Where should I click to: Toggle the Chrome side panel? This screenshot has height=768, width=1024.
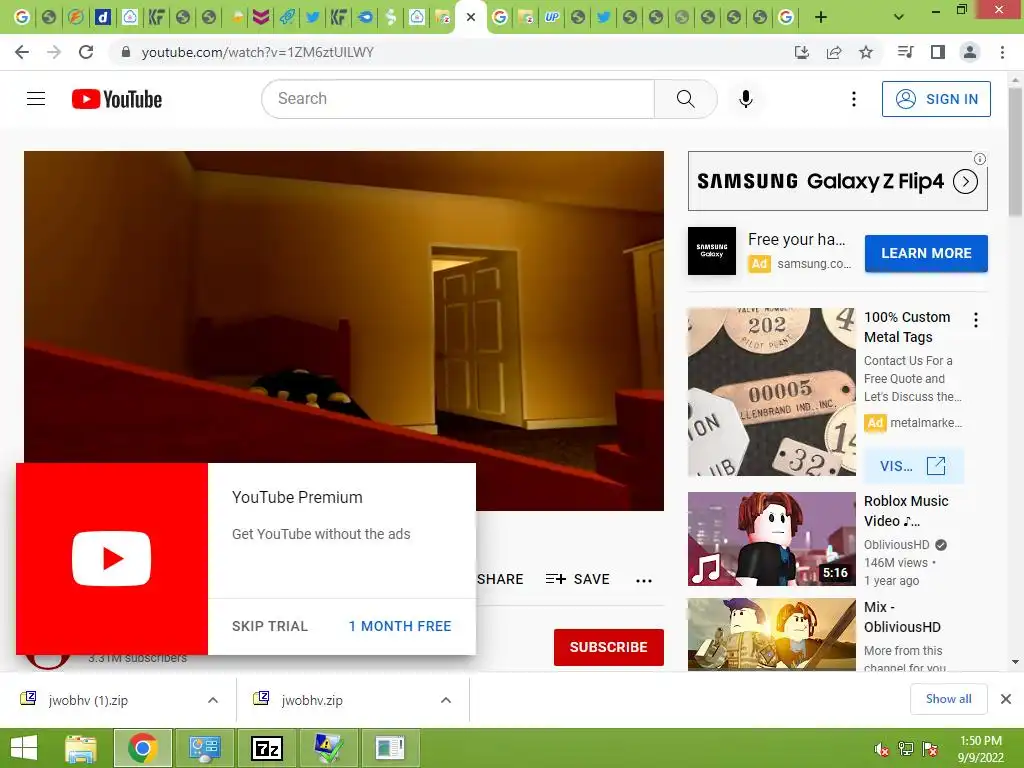click(x=938, y=52)
